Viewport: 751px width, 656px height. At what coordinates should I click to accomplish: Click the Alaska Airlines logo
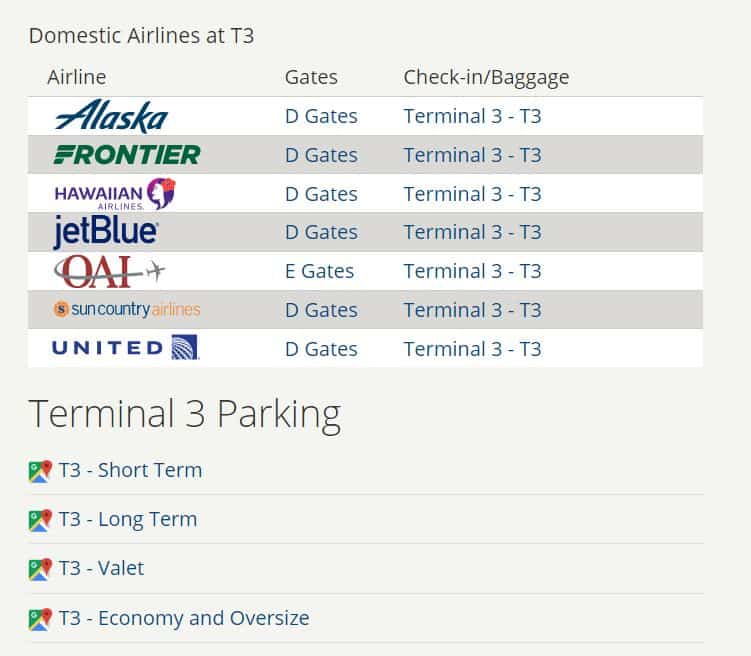pos(112,116)
